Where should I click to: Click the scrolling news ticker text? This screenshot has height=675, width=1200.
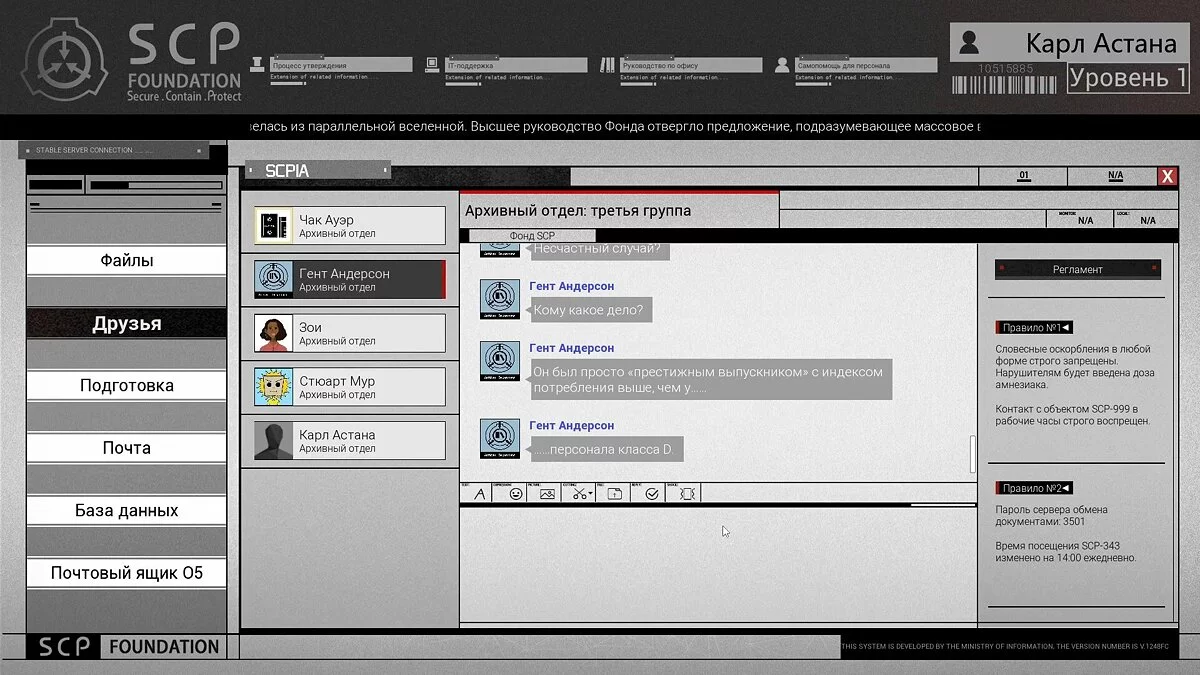[613, 127]
